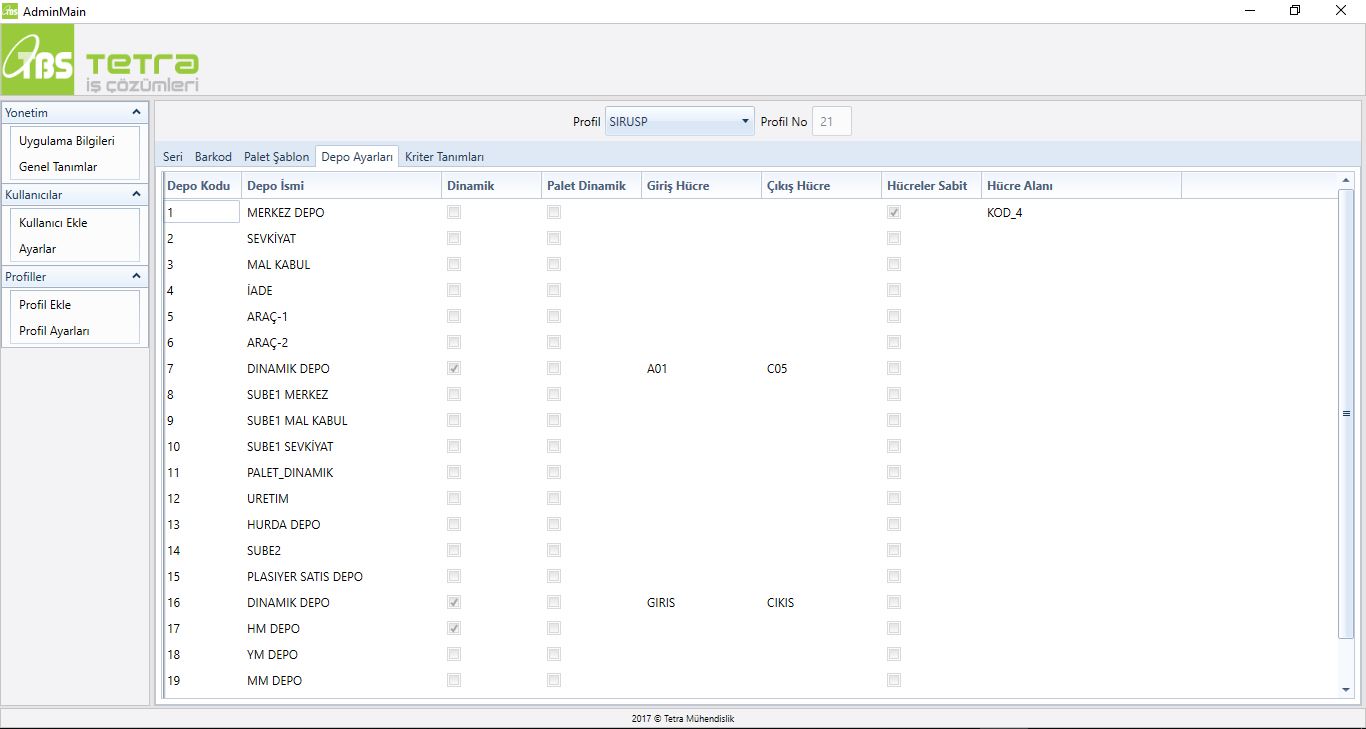Open Profil Ayarları in the sidebar
1366x729 pixels.
(x=54, y=331)
